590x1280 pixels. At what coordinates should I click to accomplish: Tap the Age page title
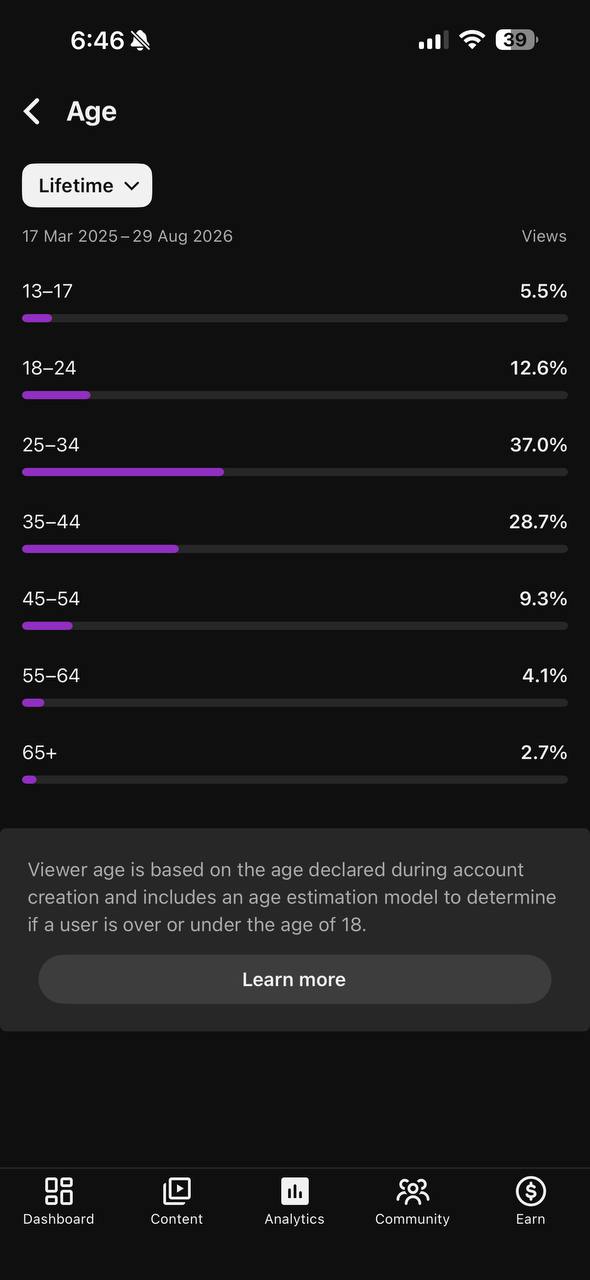click(x=91, y=112)
